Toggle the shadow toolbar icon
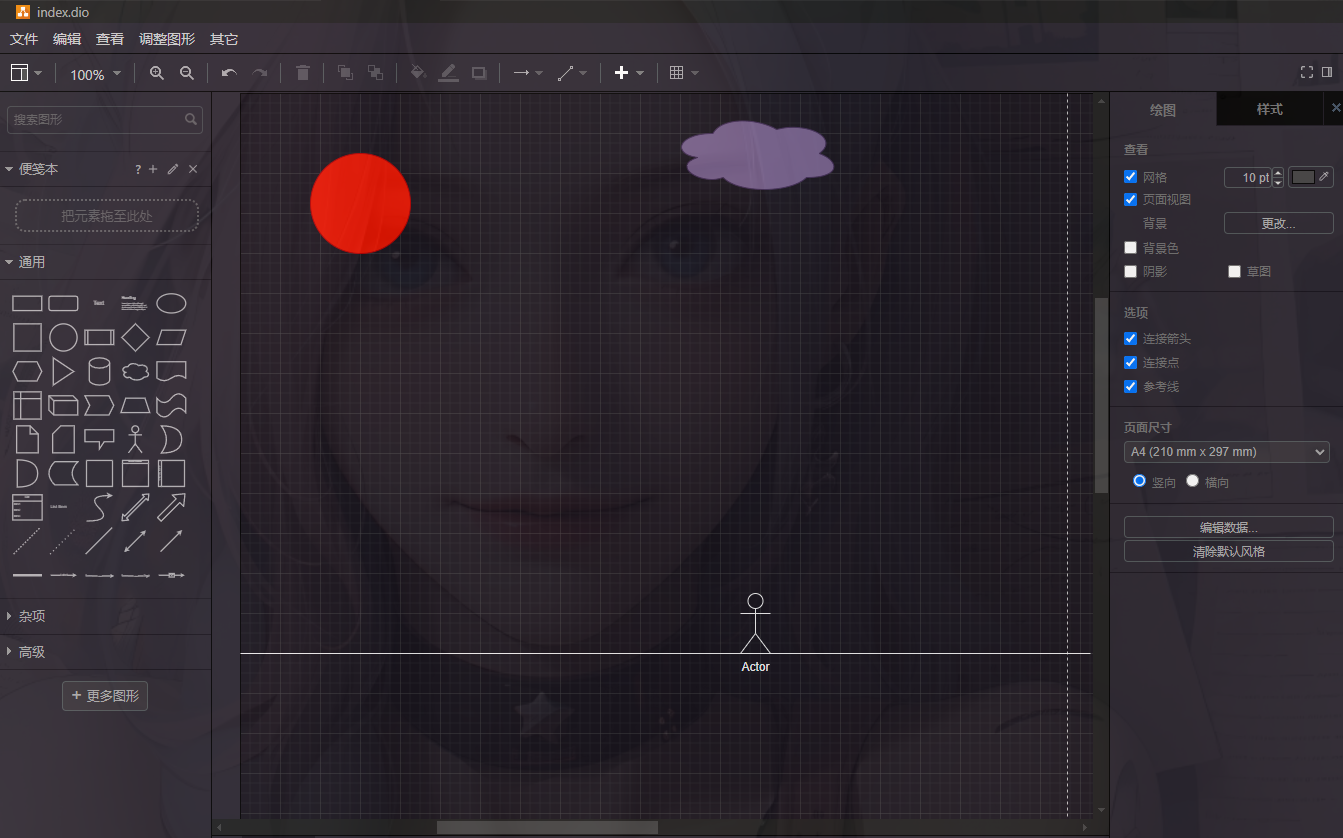 [x=479, y=73]
